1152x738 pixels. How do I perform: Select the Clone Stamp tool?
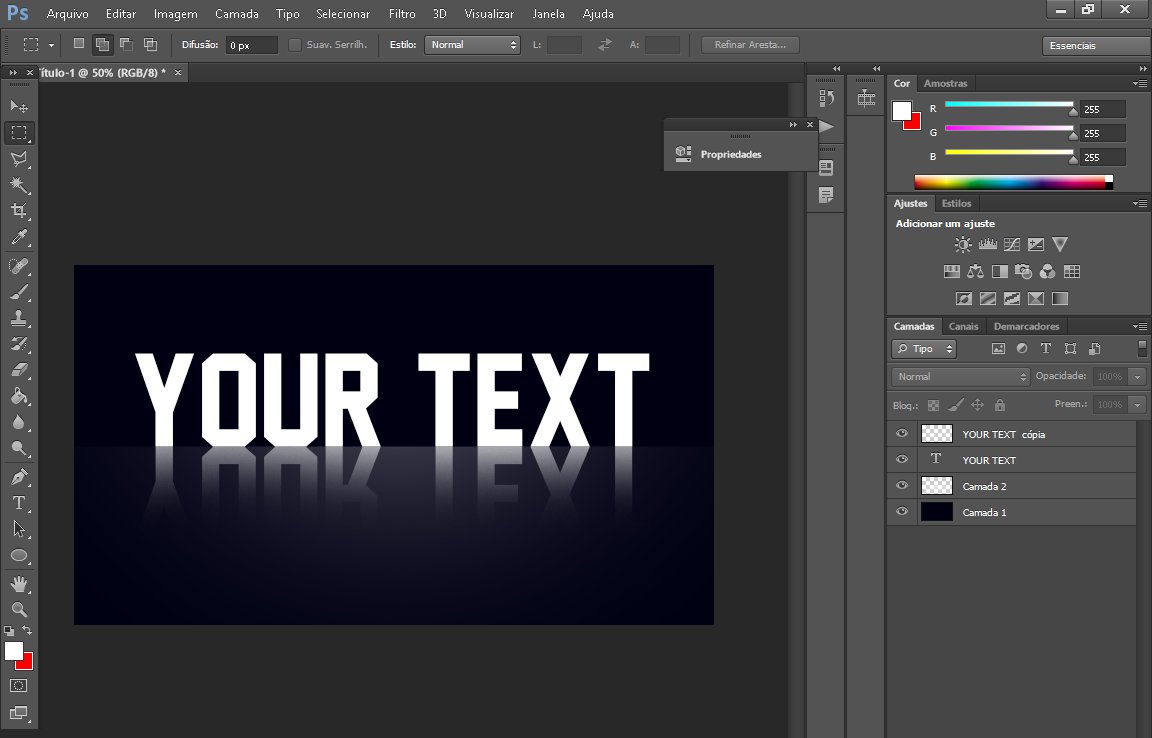20,319
